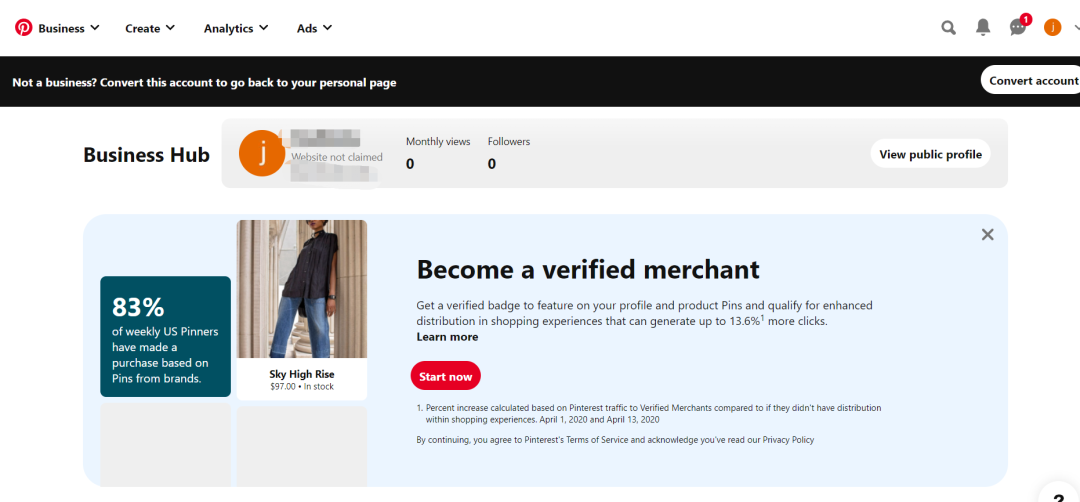Open the notifications bell

pyautogui.click(x=983, y=28)
